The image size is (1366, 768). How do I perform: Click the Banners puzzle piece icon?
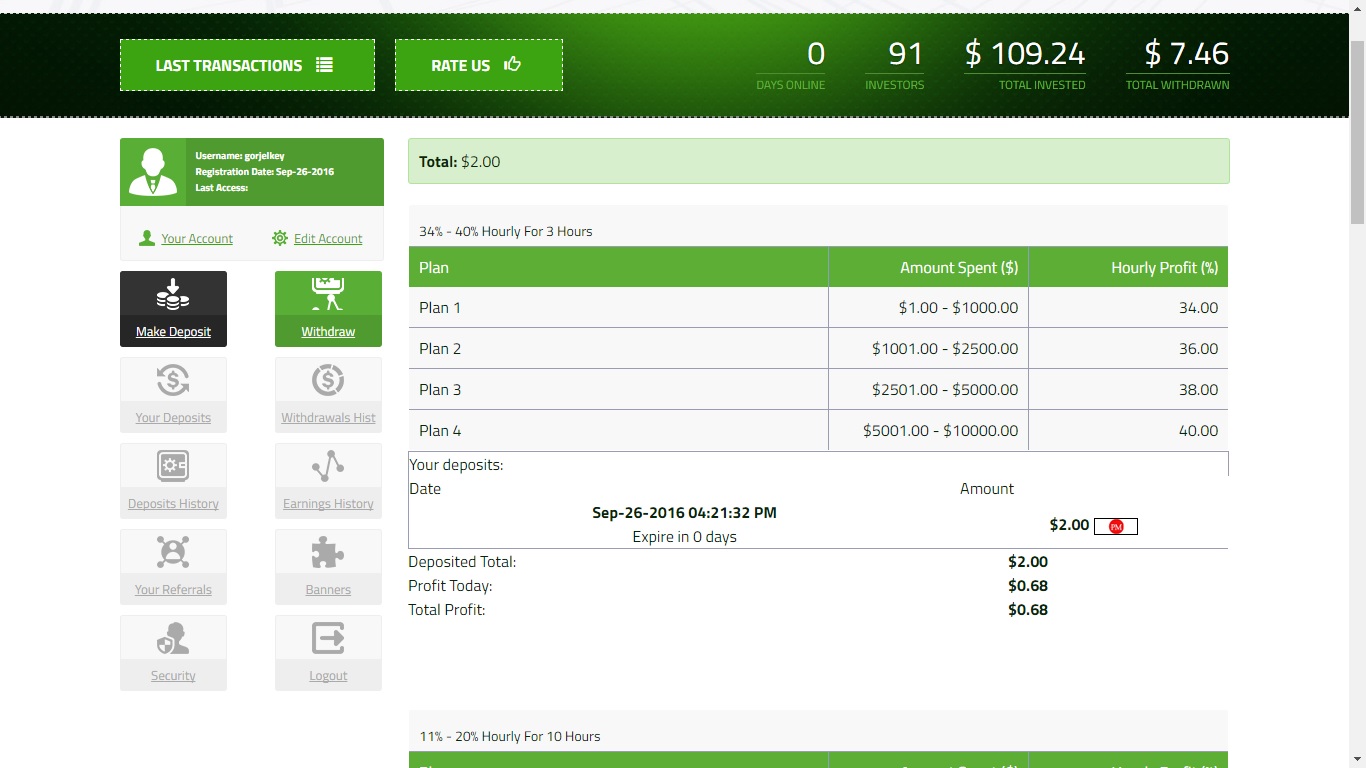[328, 553]
